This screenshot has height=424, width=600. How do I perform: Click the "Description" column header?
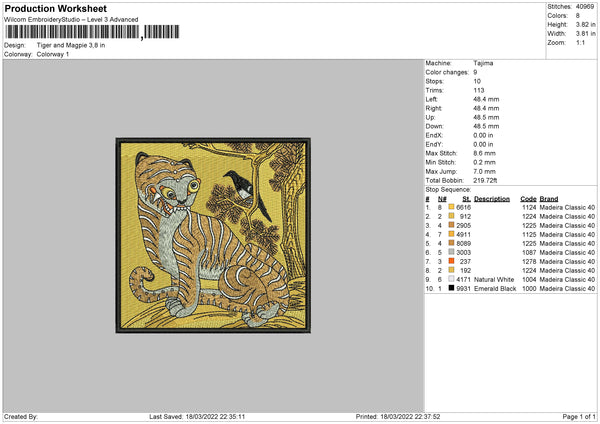tap(492, 199)
